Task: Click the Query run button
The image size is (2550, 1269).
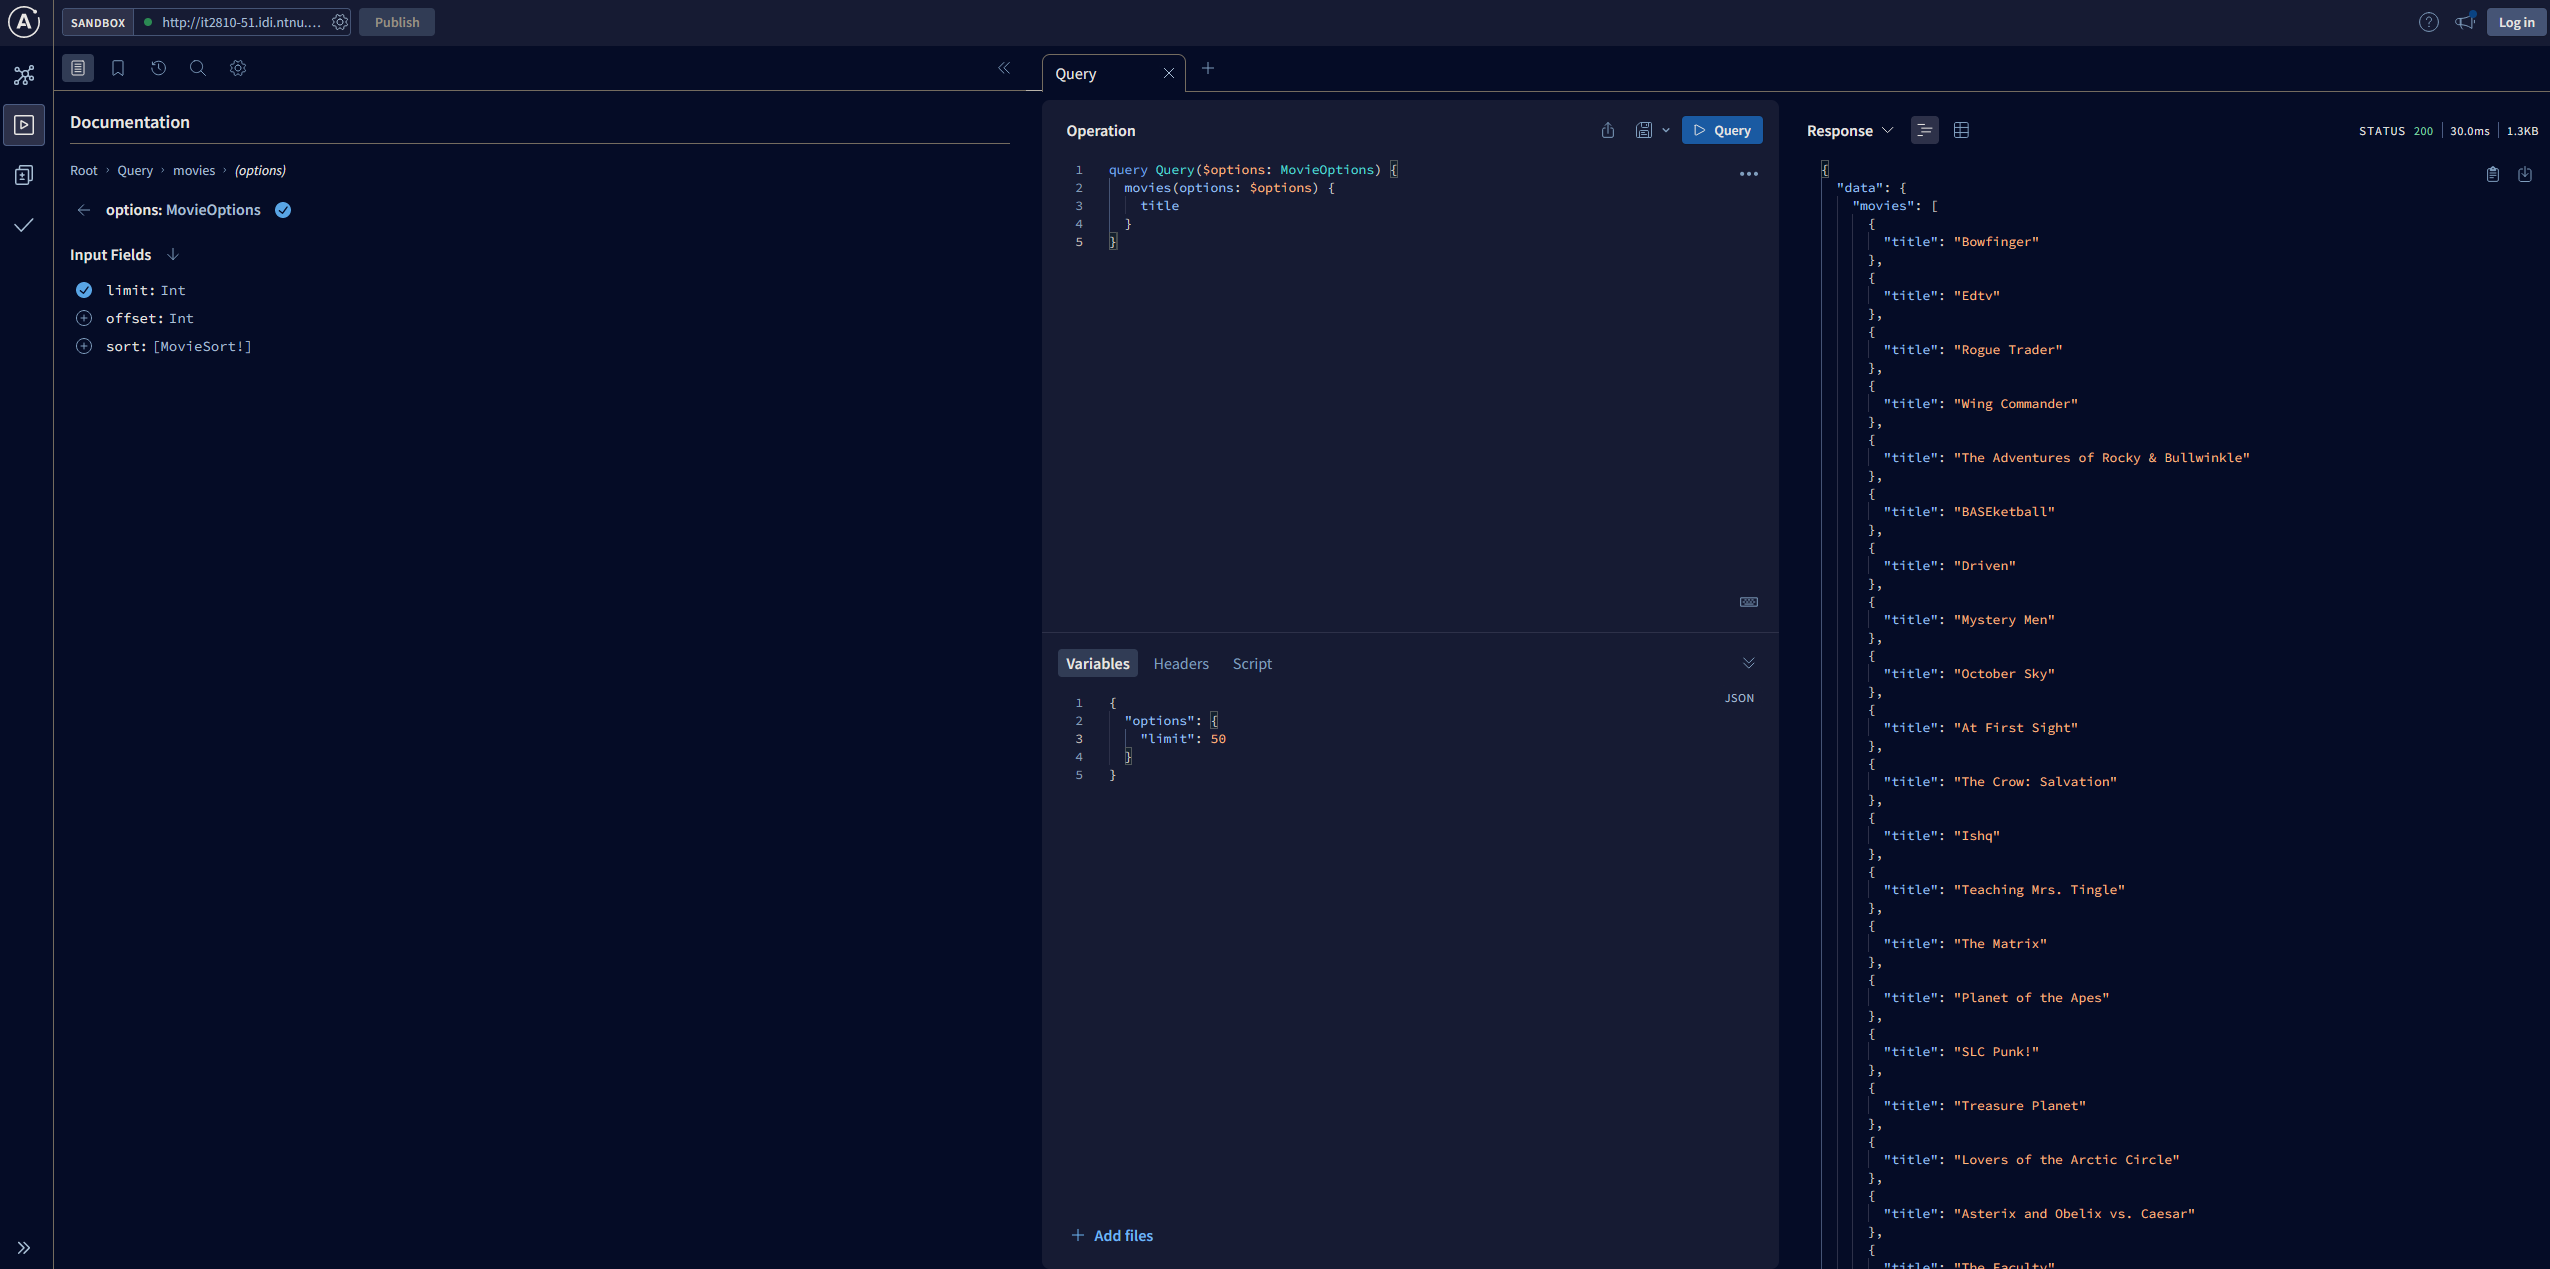Action: (x=1722, y=132)
